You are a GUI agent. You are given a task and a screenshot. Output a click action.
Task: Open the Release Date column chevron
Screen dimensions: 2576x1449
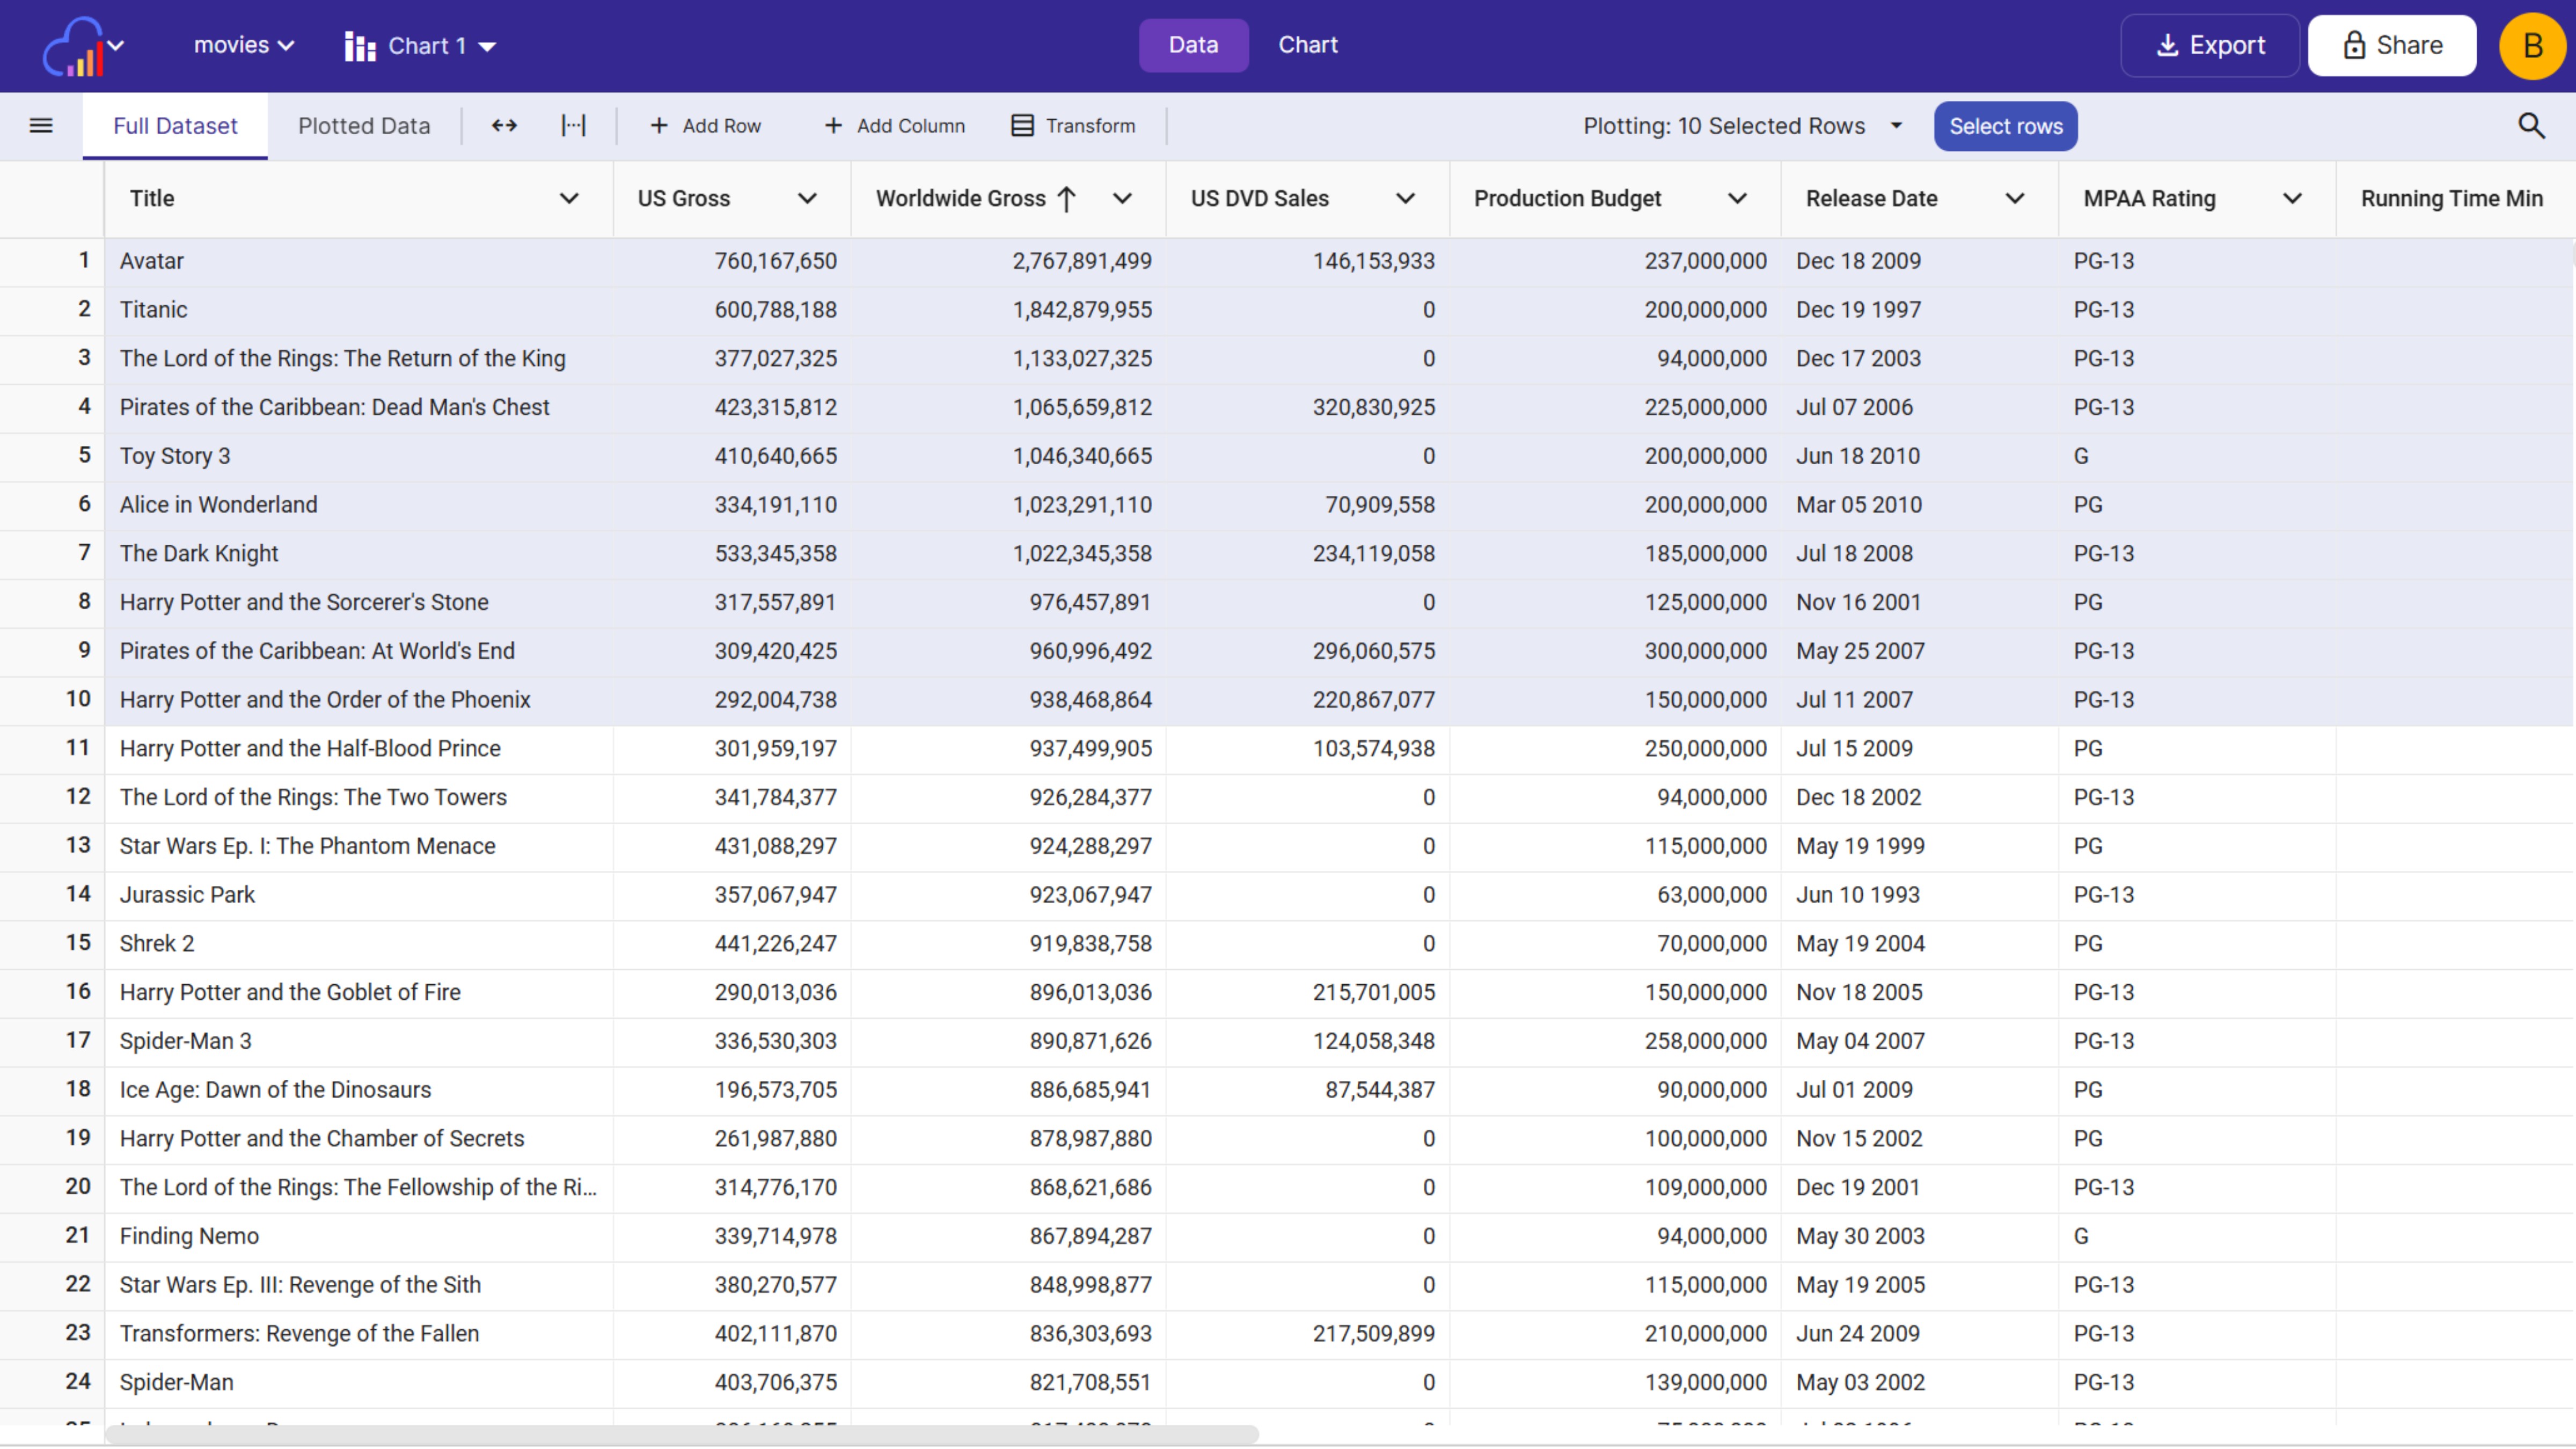[2015, 199]
